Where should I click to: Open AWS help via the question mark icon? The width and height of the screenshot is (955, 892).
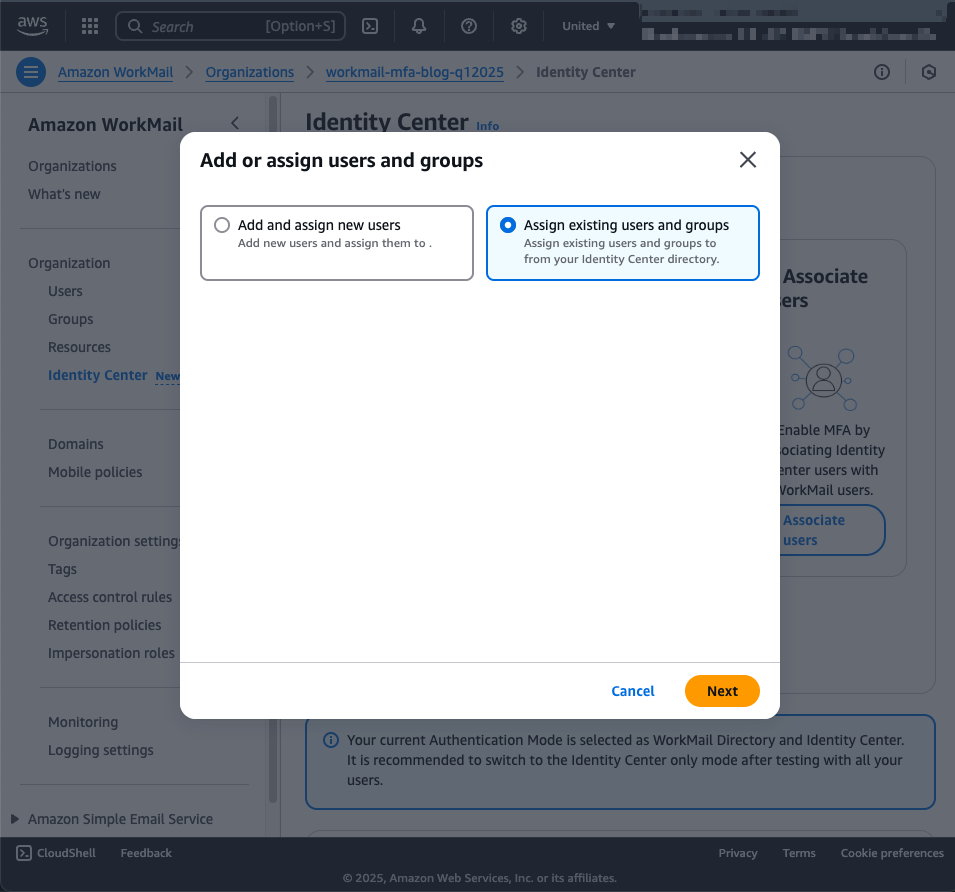point(469,25)
